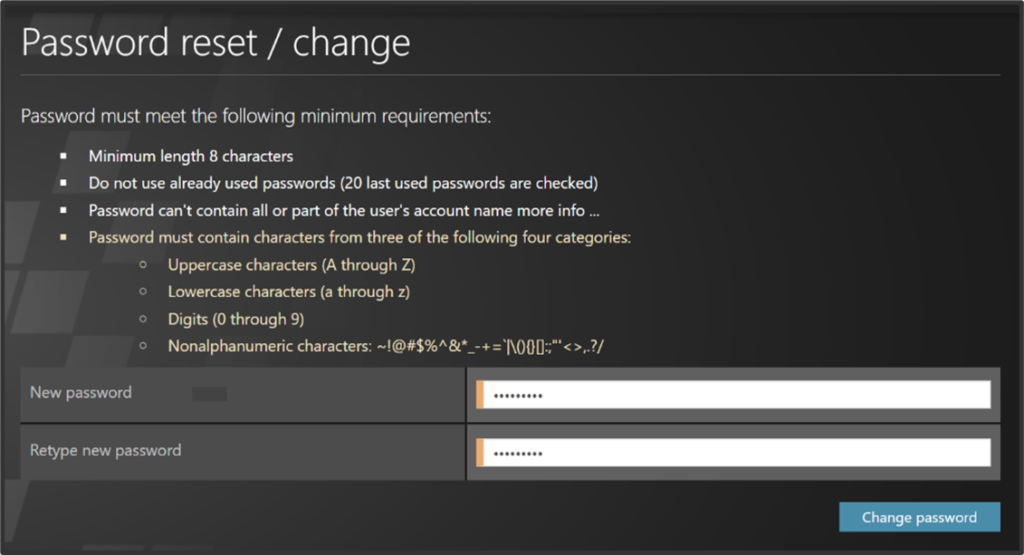The height and width of the screenshot is (555, 1024).
Task: Click the circle bullet beside Uppercase characters
Action: tap(143, 265)
